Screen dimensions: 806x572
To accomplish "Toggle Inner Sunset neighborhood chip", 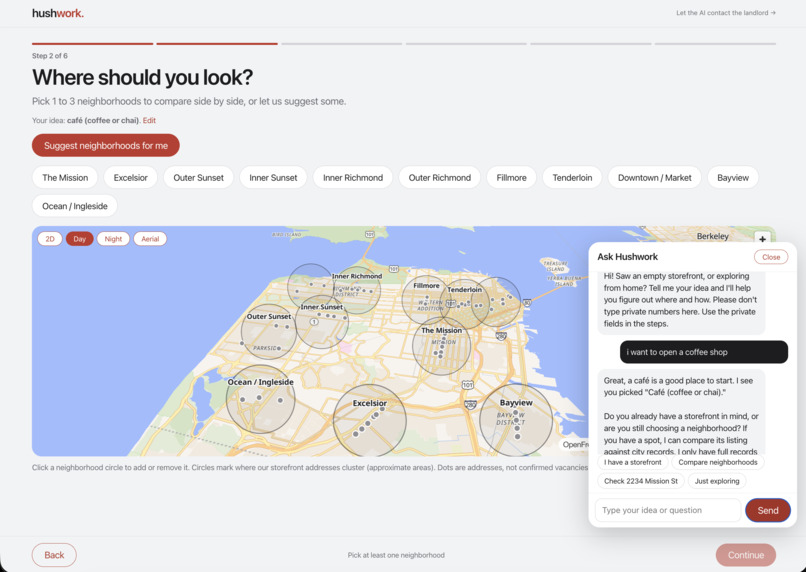I will pyautogui.click(x=273, y=178).
